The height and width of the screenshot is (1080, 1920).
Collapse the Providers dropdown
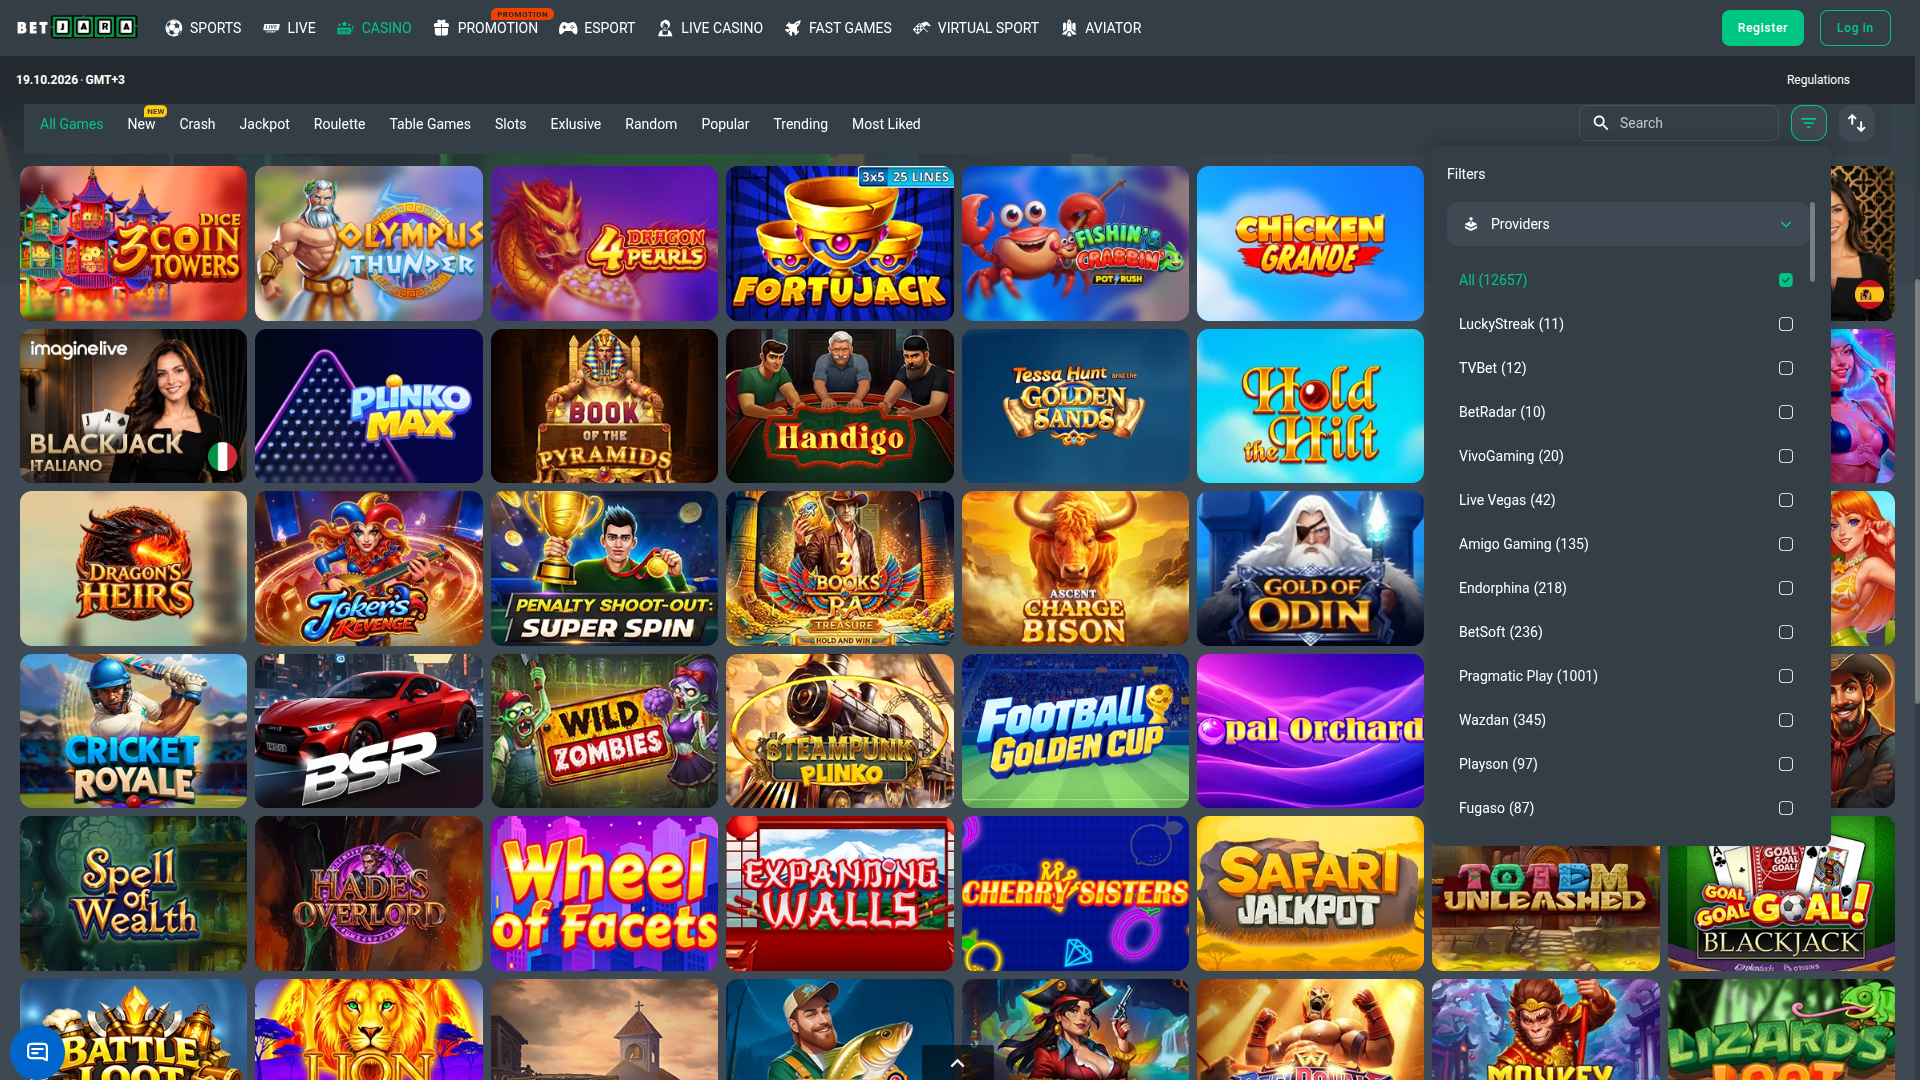point(1627,224)
